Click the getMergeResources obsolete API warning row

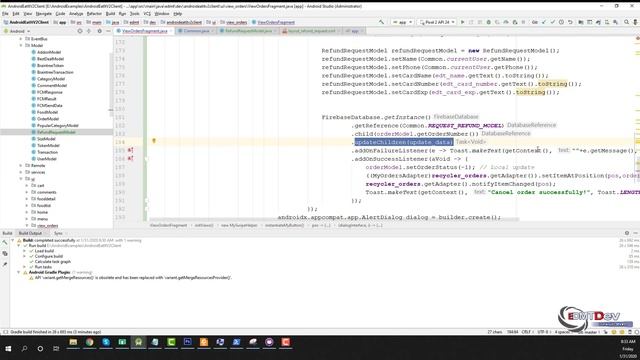(x=133, y=278)
